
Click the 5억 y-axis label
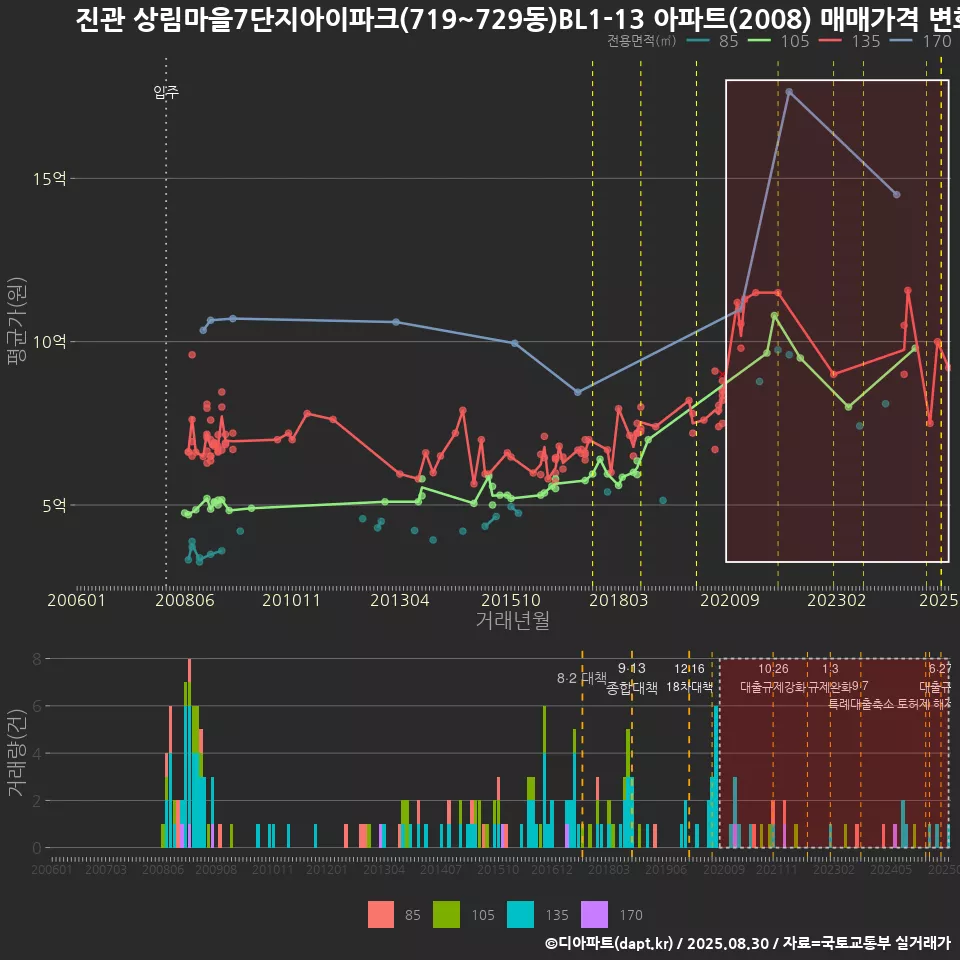click(54, 505)
